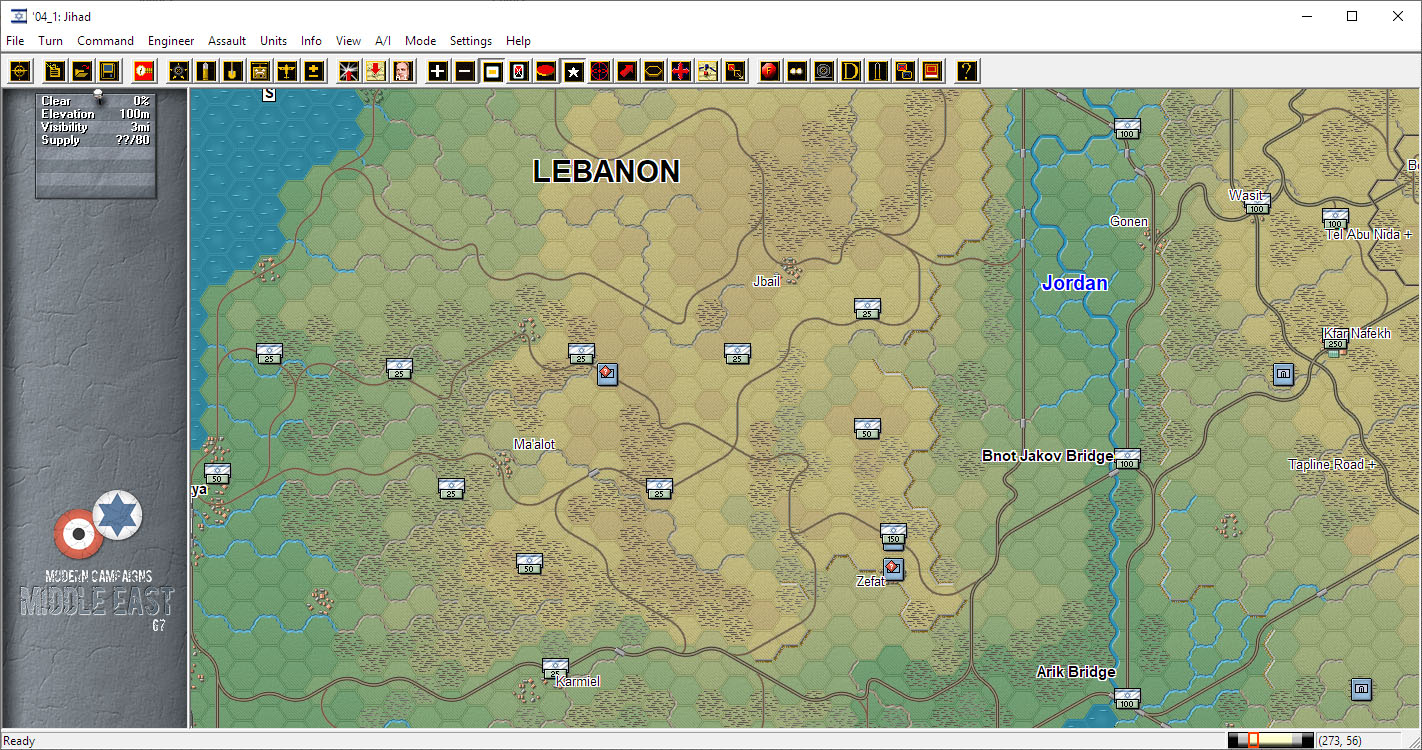Open the Settings menu
1422x750 pixels.
point(471,41)
